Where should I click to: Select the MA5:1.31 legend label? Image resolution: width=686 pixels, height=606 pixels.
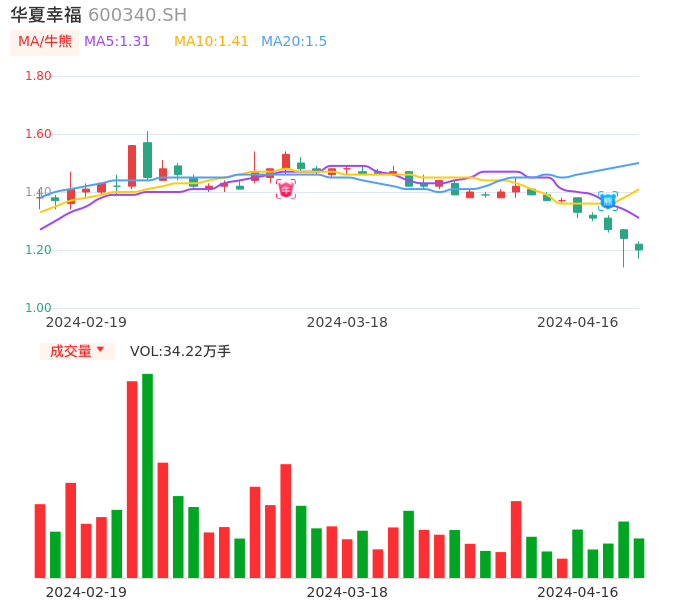117,42
